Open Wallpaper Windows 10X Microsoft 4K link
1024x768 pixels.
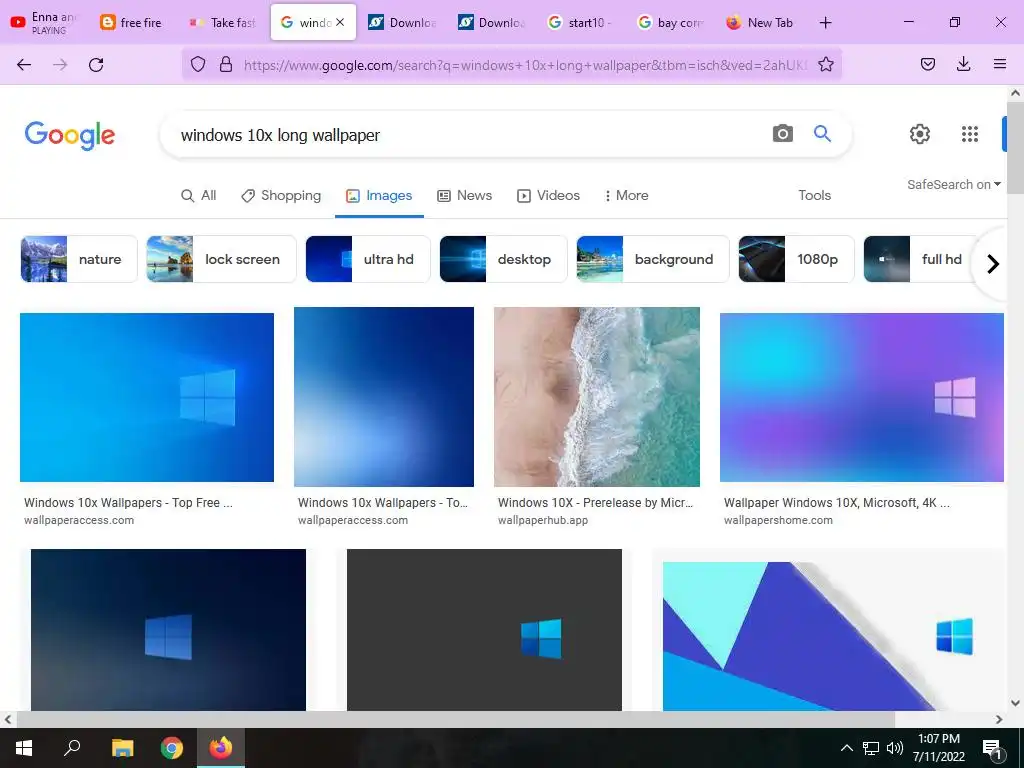click(x=837, y=511)
